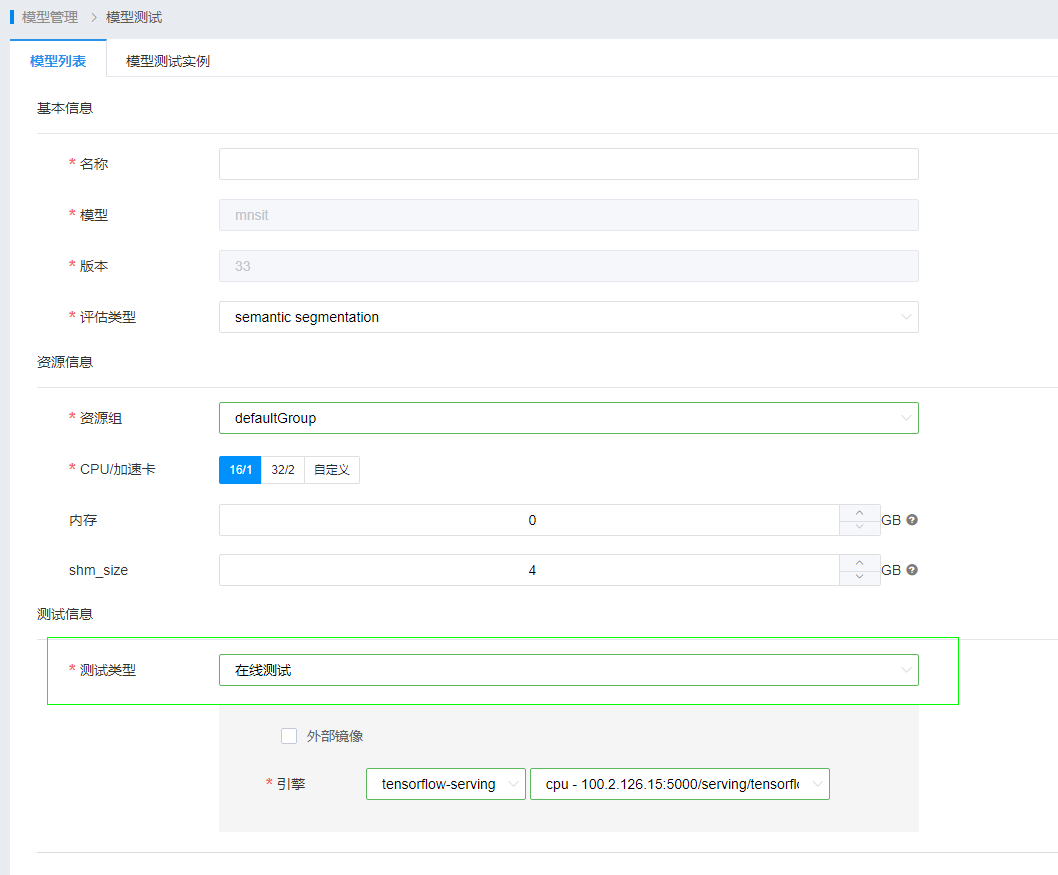Viewport: 1058px width, 875px height.
Task: Select the 模型列表 tab
Action: pos(58,61)
